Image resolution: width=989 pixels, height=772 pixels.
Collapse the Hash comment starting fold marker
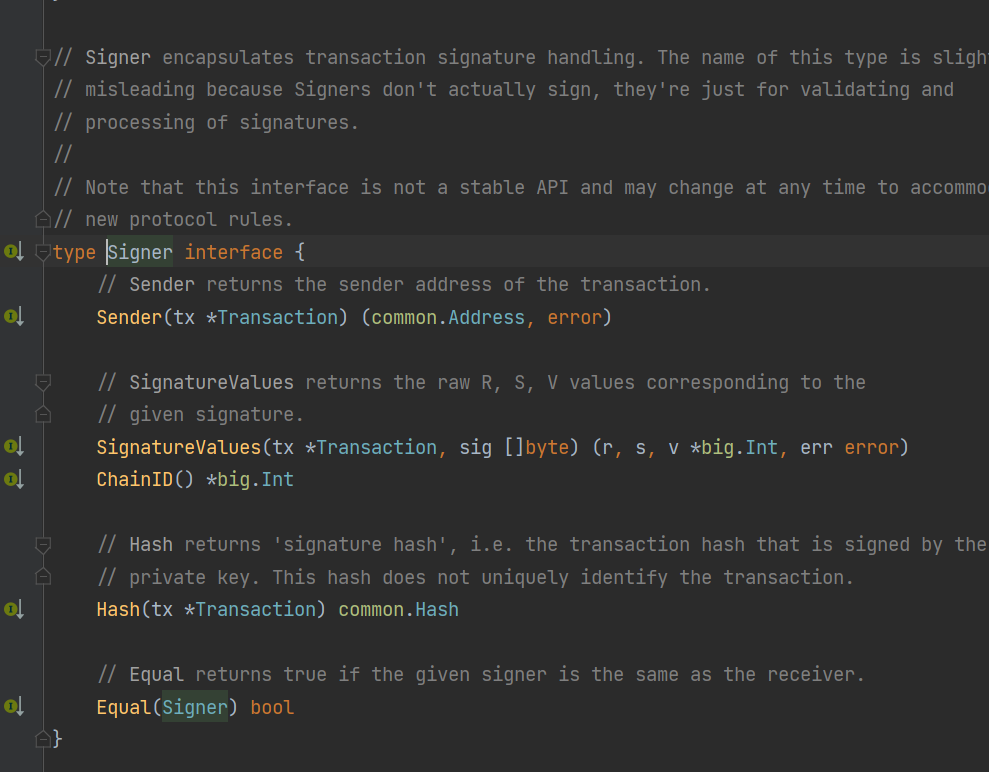tap(43, 545)
